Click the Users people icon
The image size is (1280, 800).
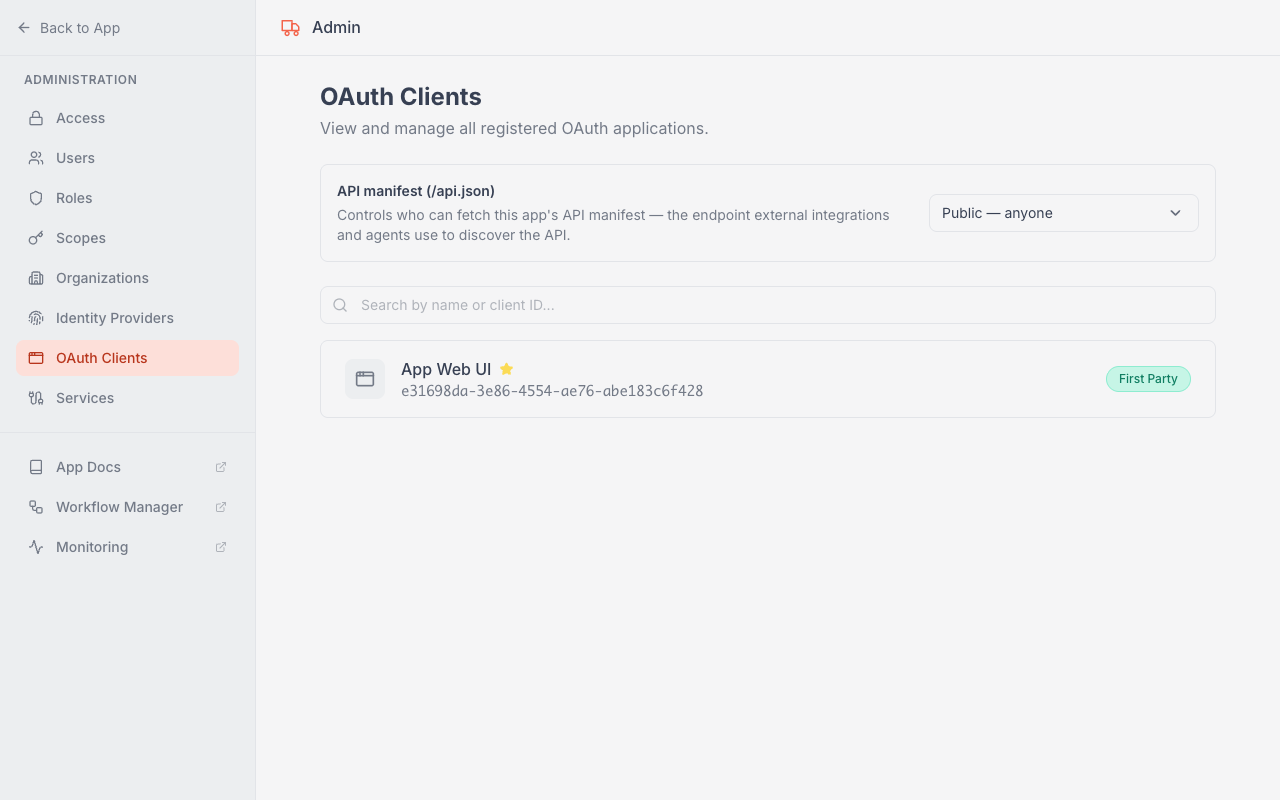36,158
